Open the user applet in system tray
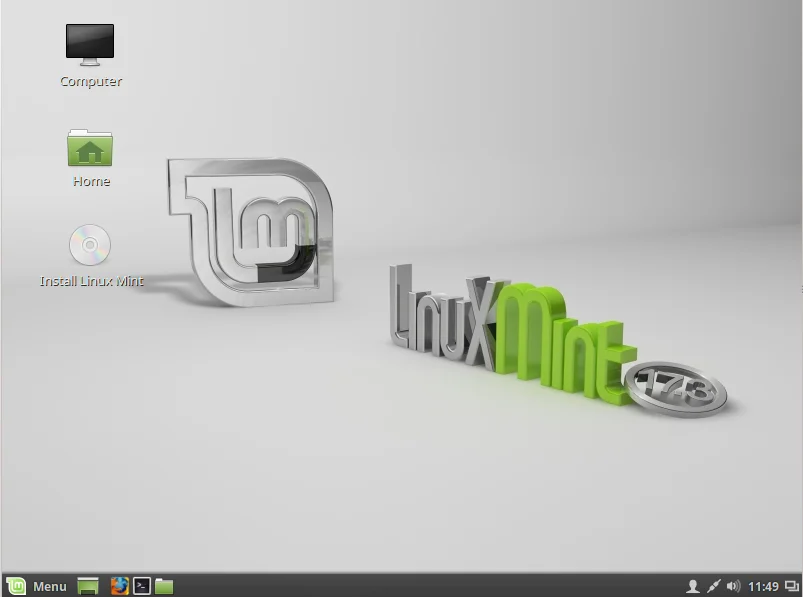This screenshot has height=597, width=803. (693, 586)
